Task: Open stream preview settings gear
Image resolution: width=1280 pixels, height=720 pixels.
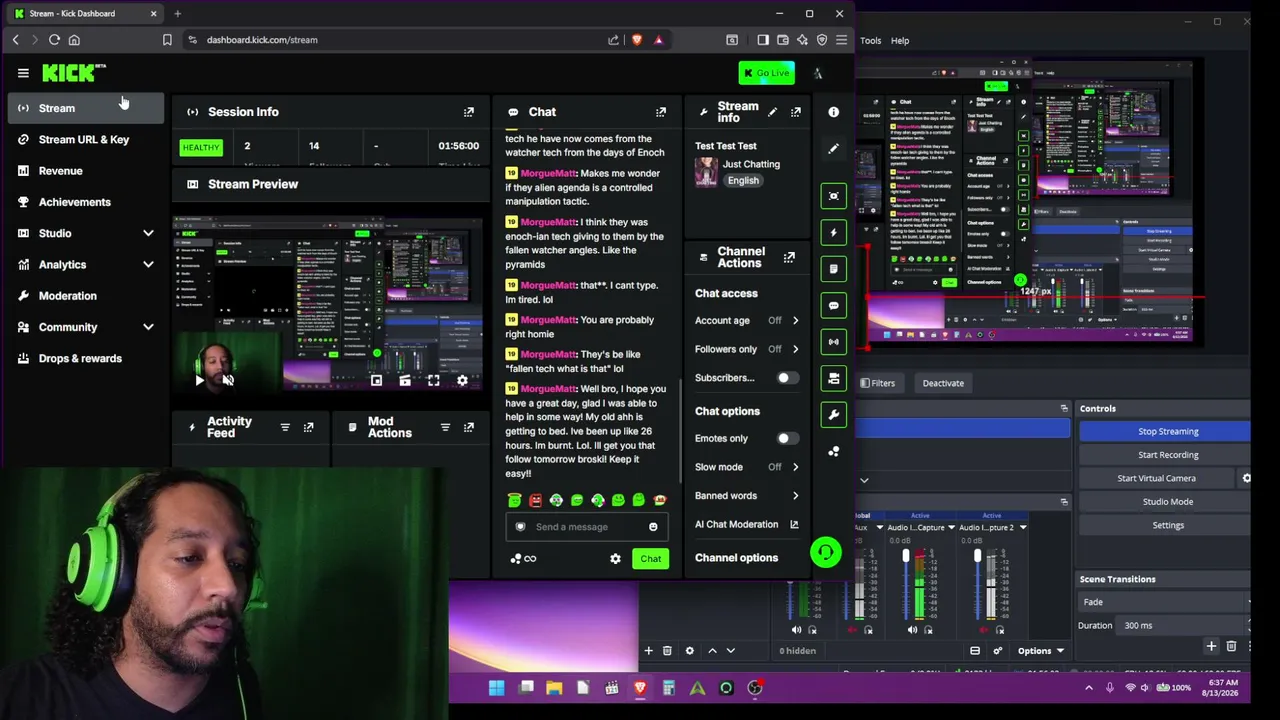Action: 462,381
